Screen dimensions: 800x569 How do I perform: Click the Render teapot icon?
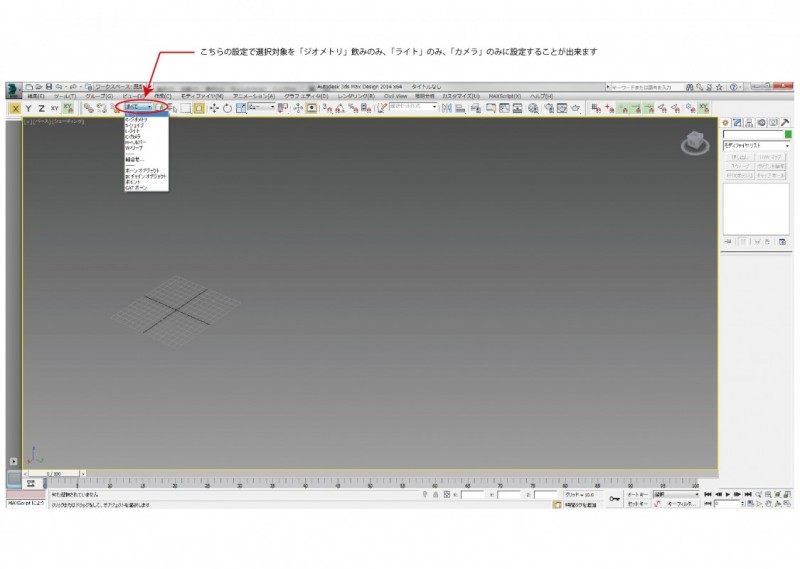click(x=576, y=107)
